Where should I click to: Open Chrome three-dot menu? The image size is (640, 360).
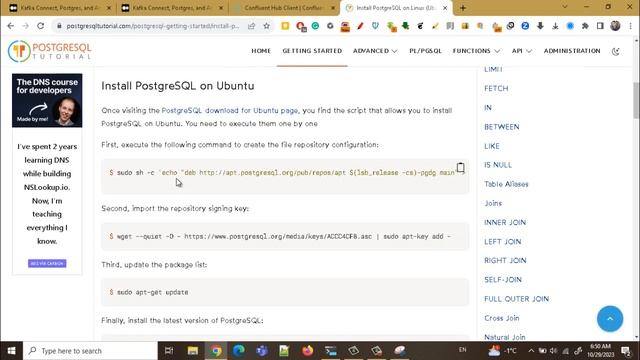point(631,26)
